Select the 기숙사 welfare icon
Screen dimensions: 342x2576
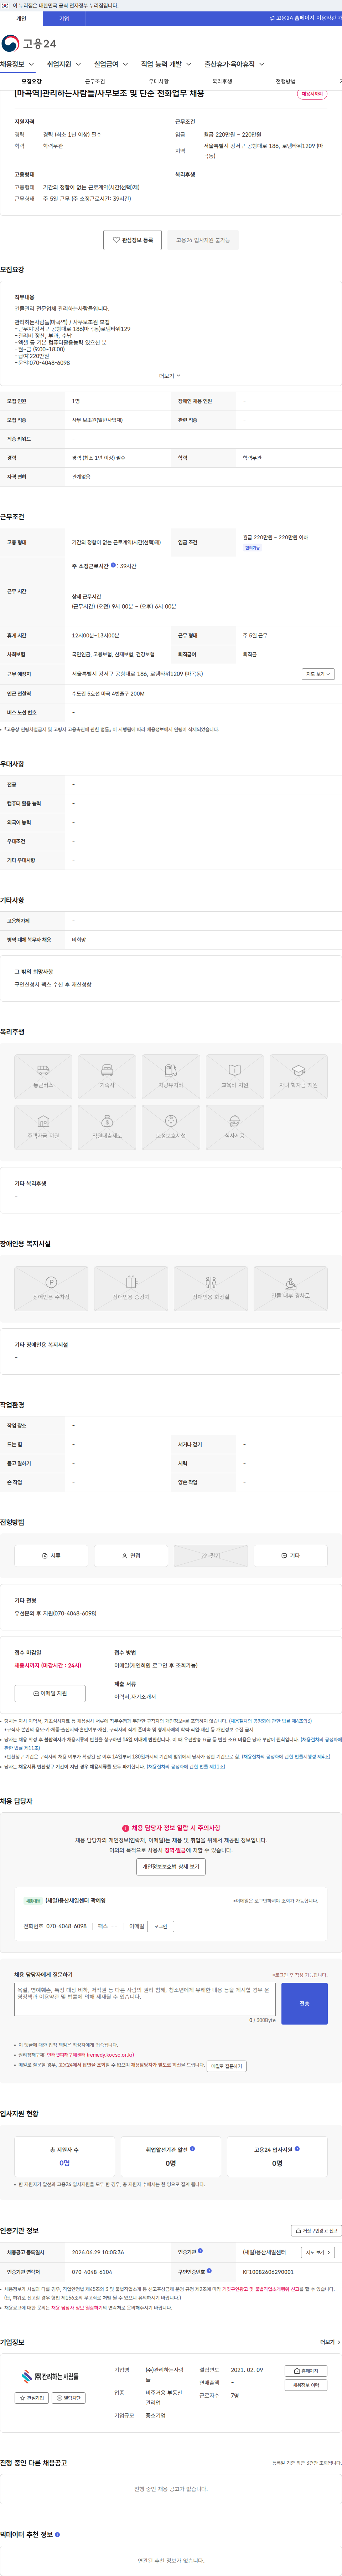tap(107, 1077)
